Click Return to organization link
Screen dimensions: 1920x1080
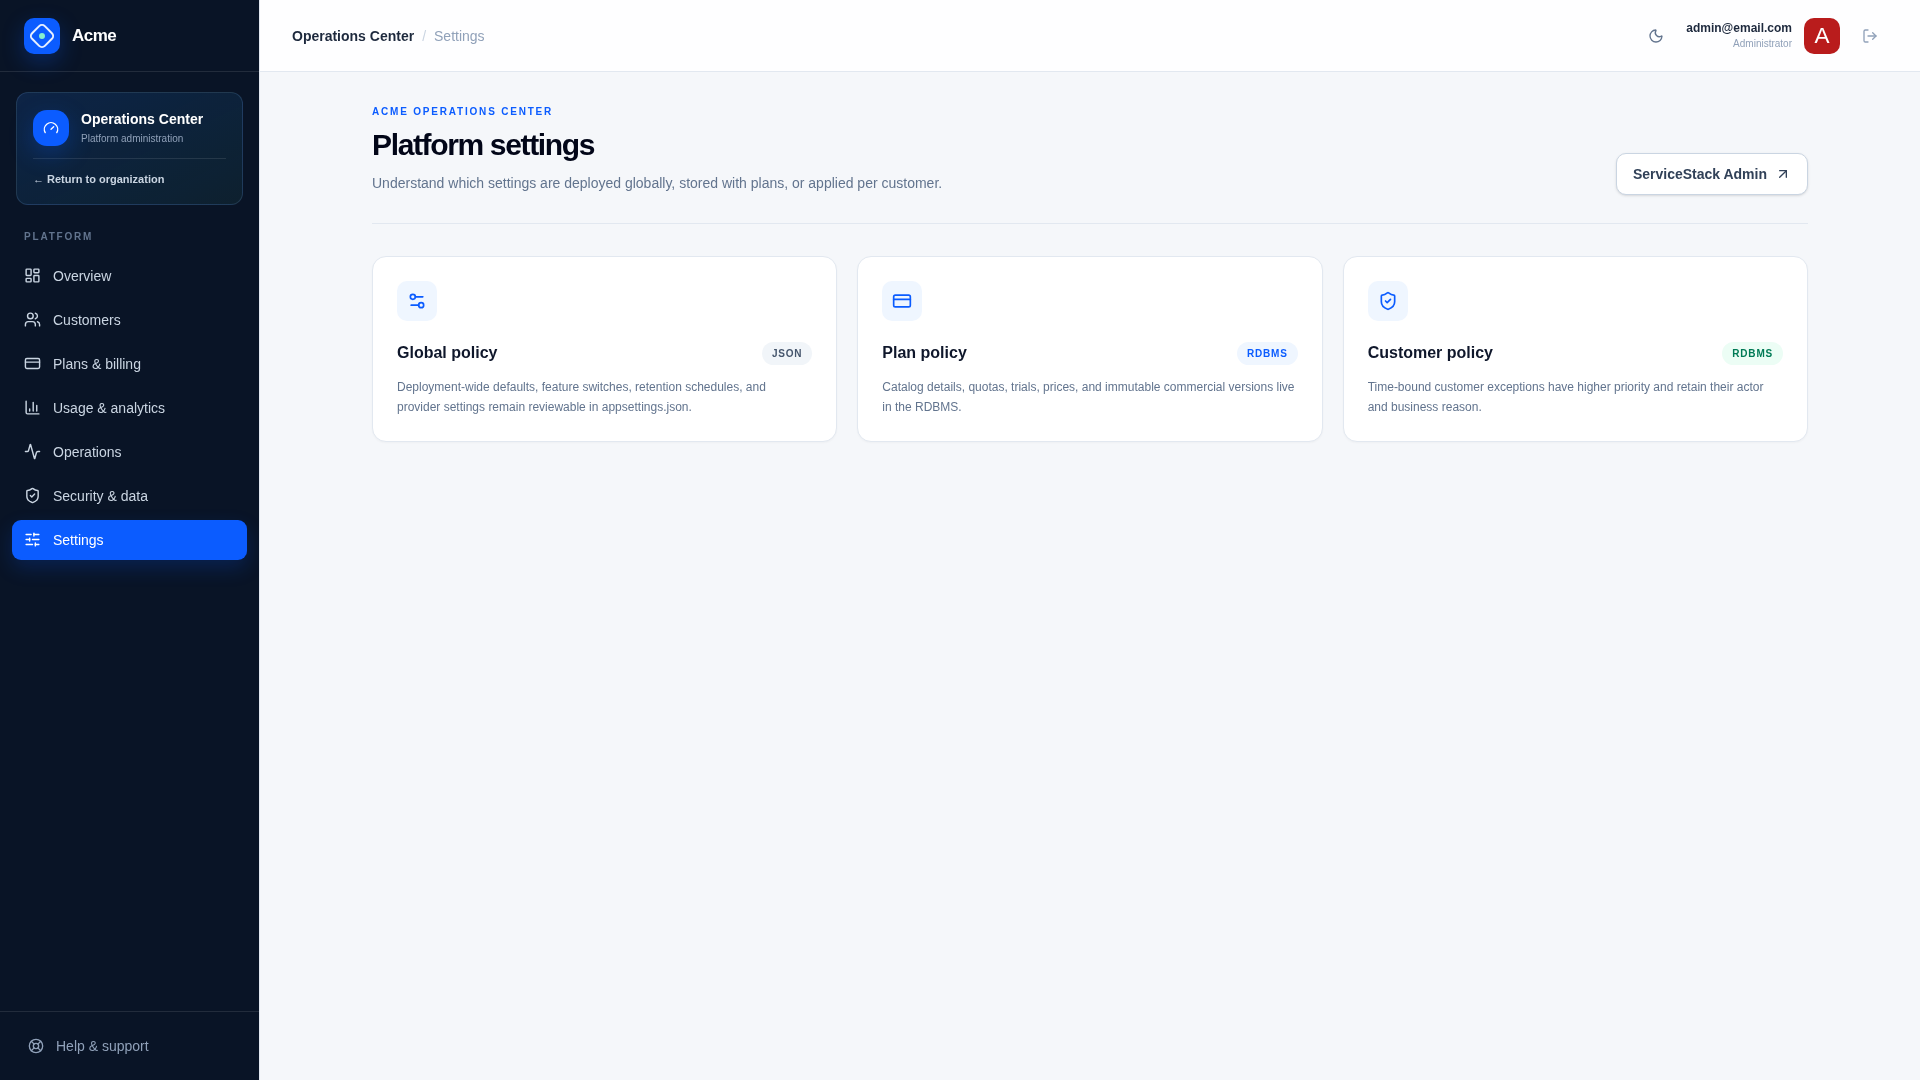click(x=99, y=180)
